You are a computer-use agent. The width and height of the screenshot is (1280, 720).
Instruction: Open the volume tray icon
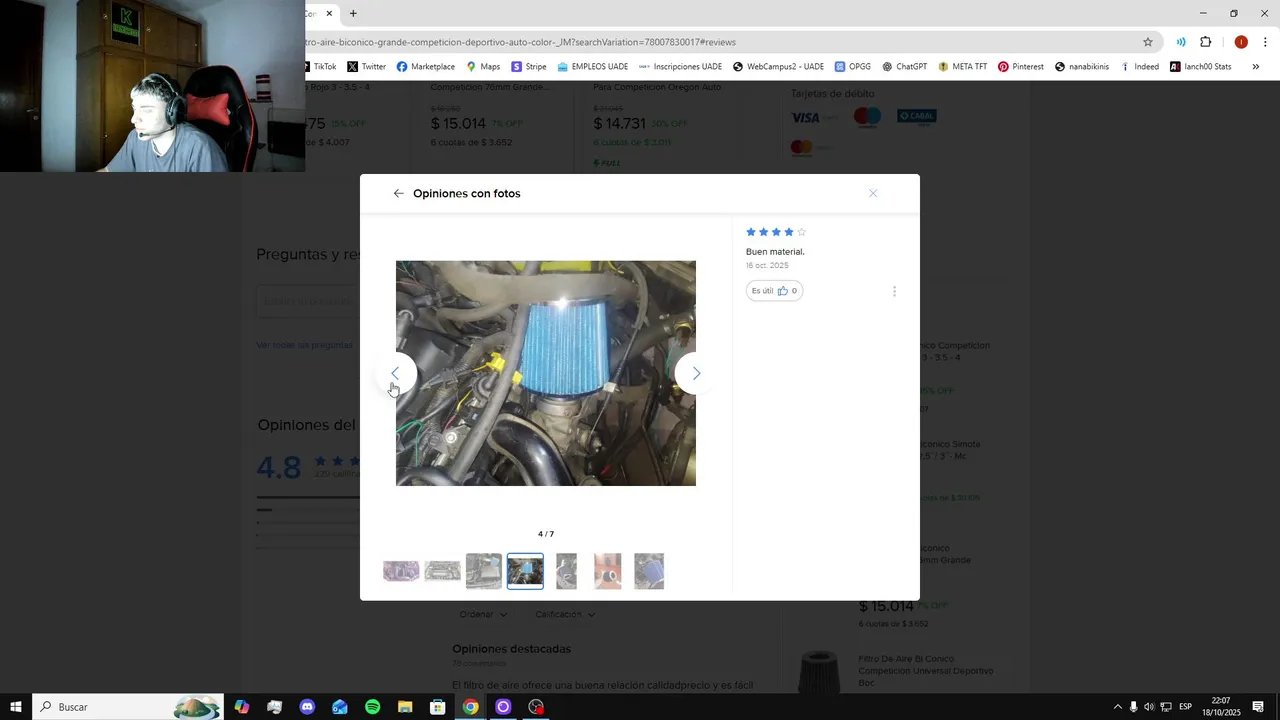pos(1149,707)
